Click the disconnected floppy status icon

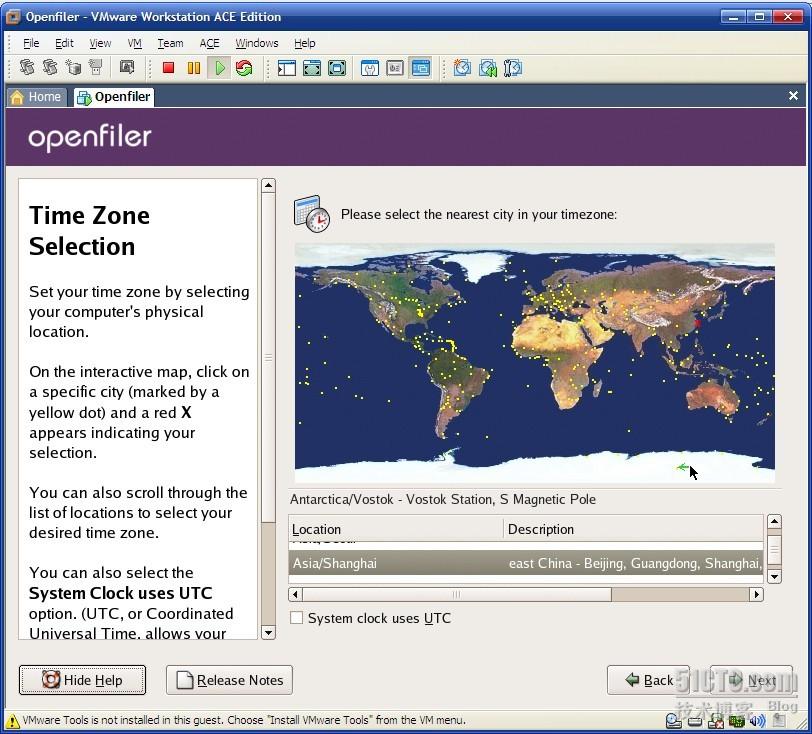(x=716, y=721)
